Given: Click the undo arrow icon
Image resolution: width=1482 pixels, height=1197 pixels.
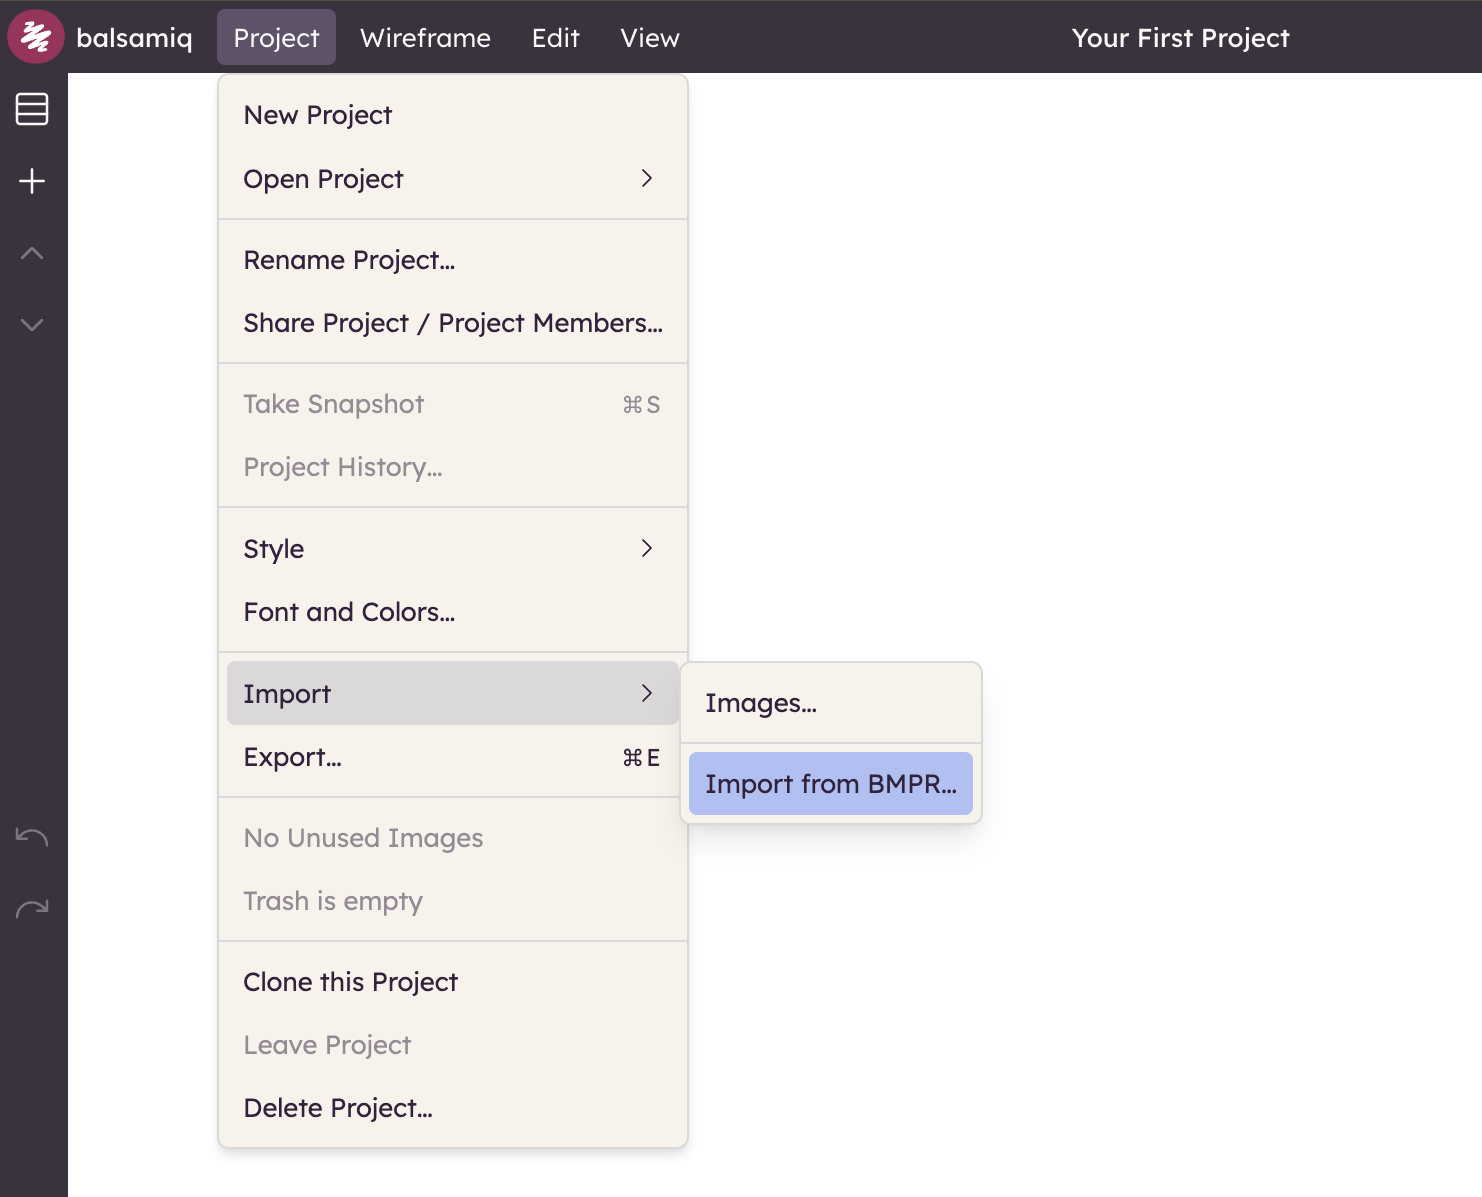Looking at the screenshot, I should 32,837.
